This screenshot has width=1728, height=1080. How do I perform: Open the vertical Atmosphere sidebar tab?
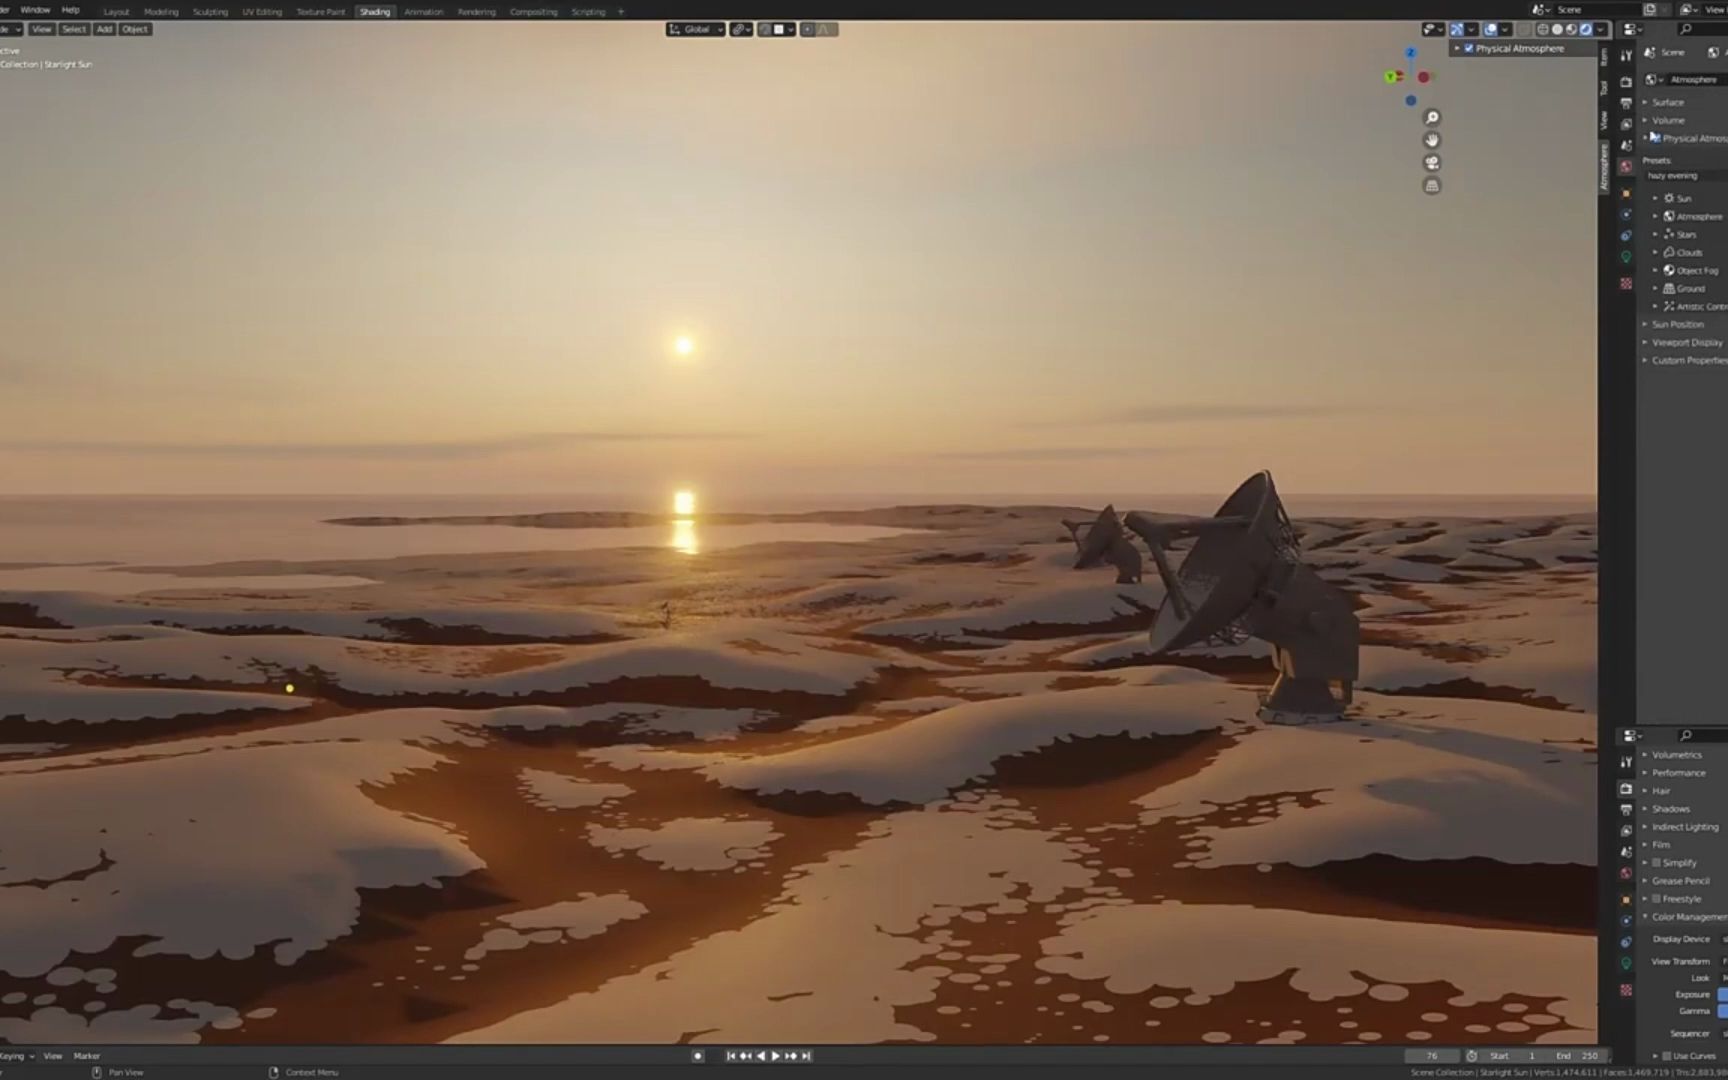pyautogui.click(x=1604, y=167)
